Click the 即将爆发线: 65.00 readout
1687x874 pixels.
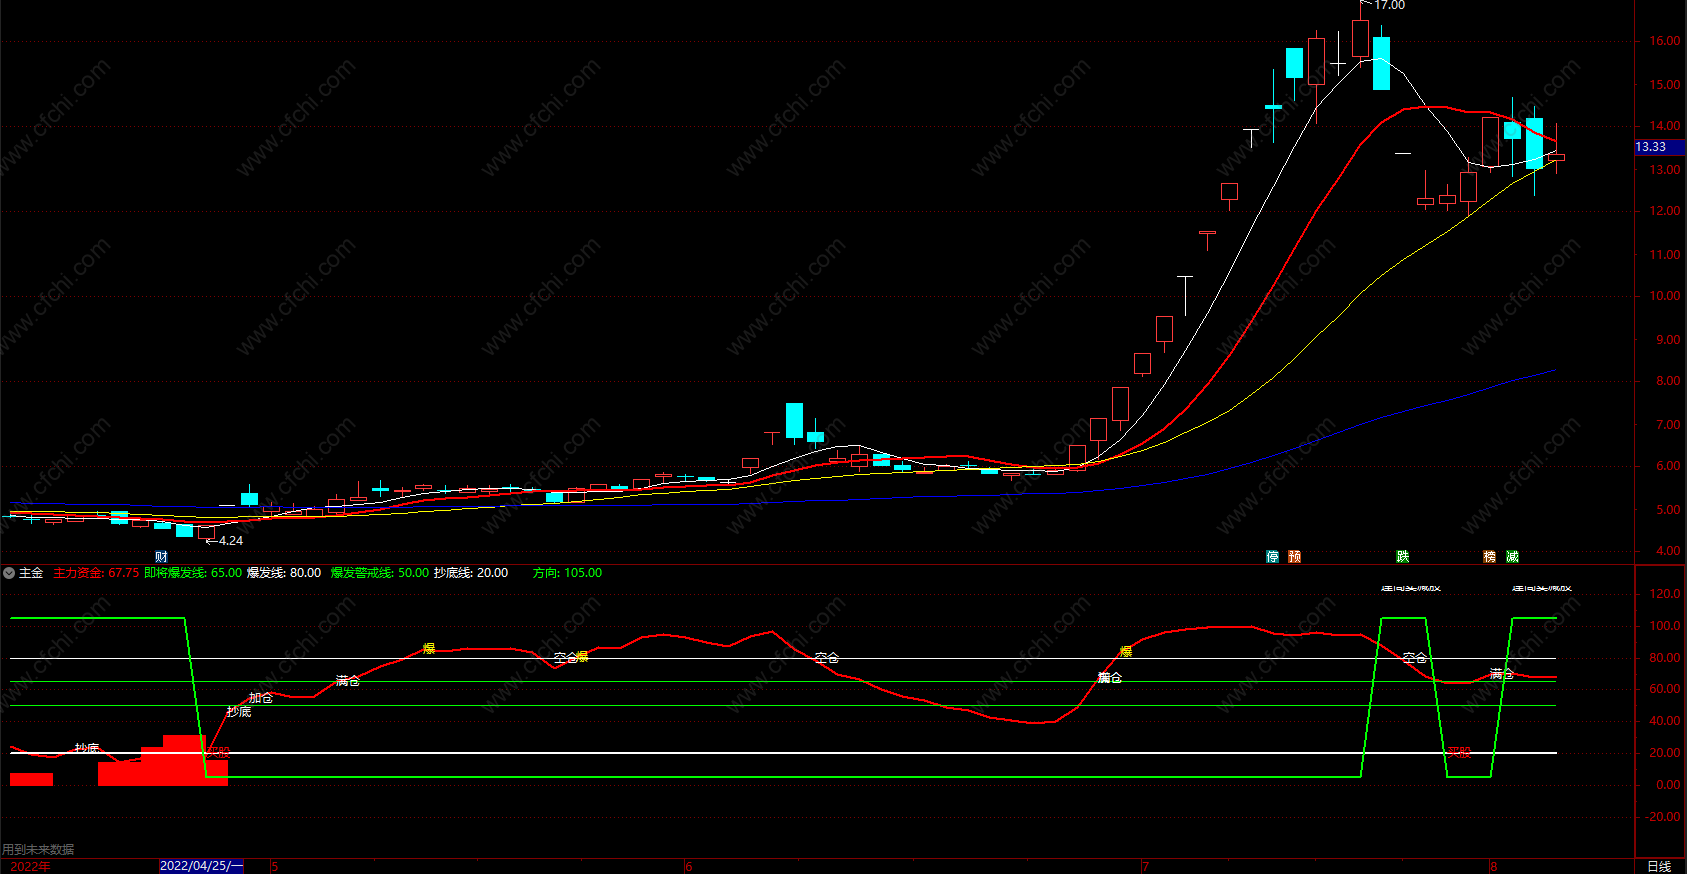[193, 573]
